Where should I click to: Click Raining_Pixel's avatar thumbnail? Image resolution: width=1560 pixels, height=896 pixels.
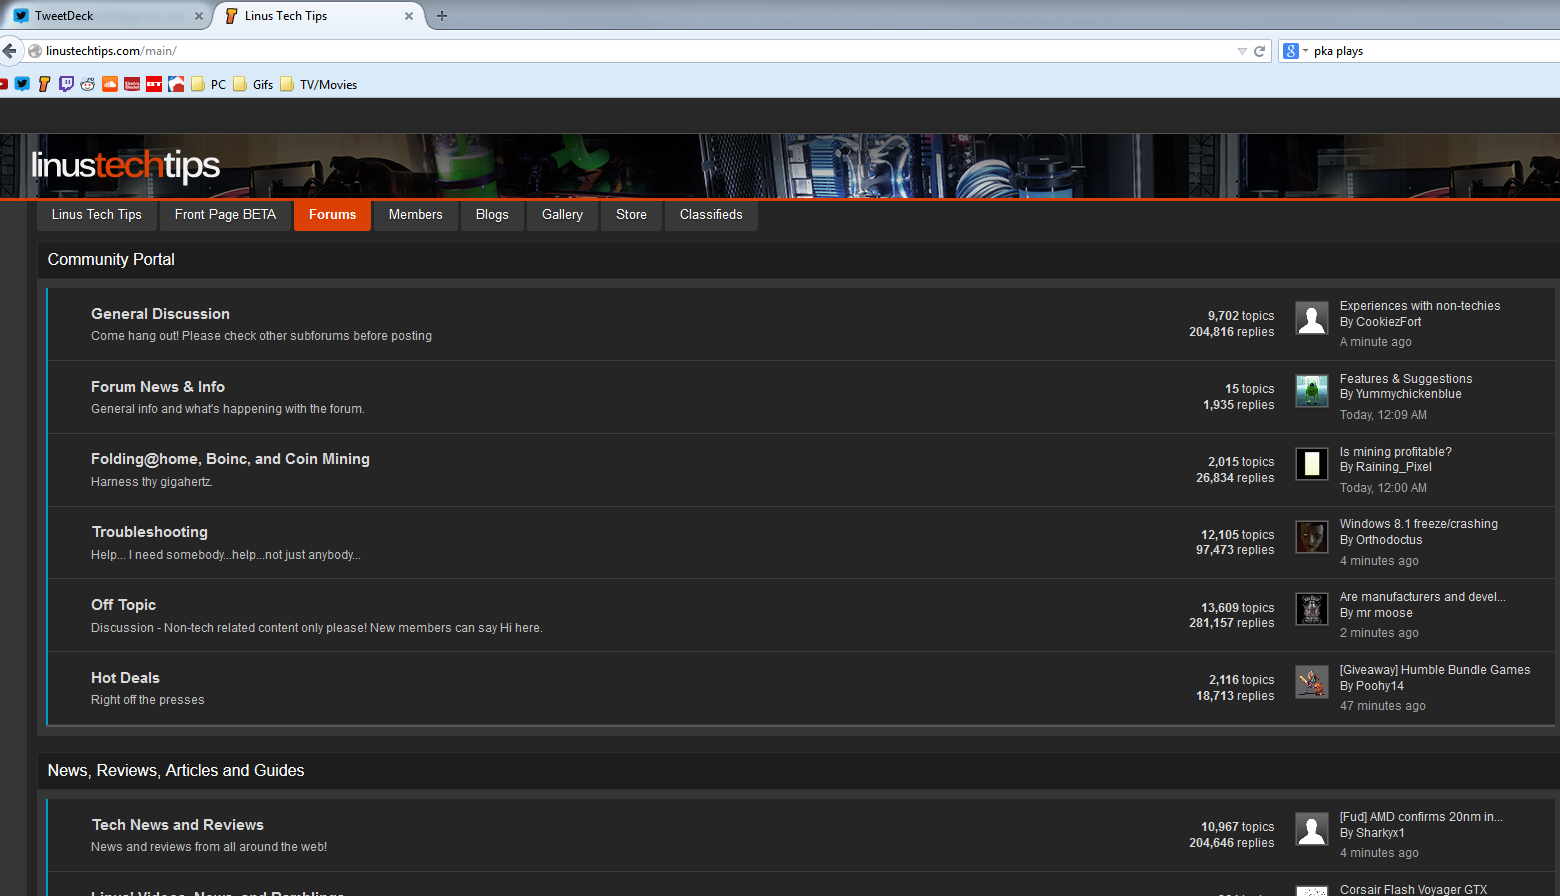pyautogui.click(x=1311, y=464)
